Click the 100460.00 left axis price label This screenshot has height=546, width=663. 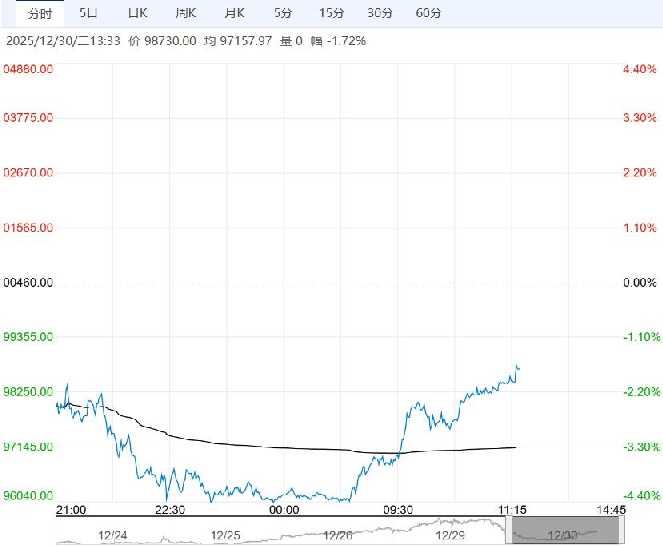coord(29,283)
